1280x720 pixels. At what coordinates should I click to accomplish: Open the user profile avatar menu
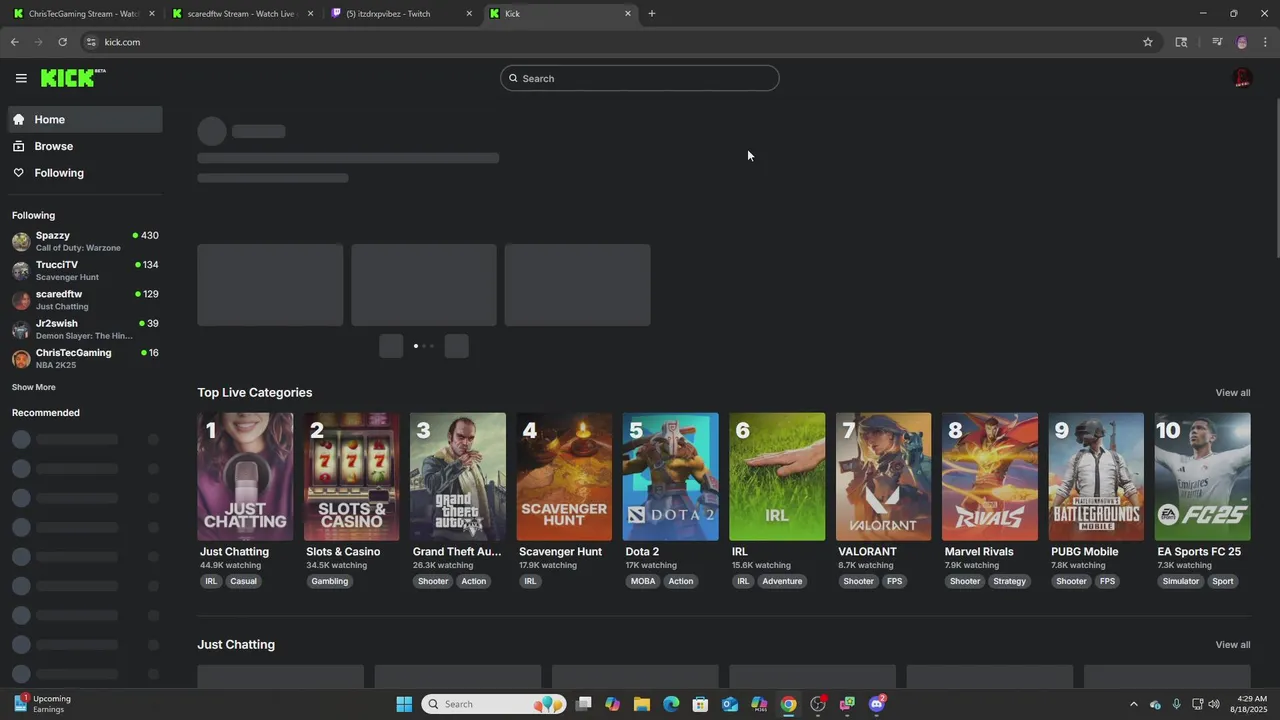[x=1242, y=78]
